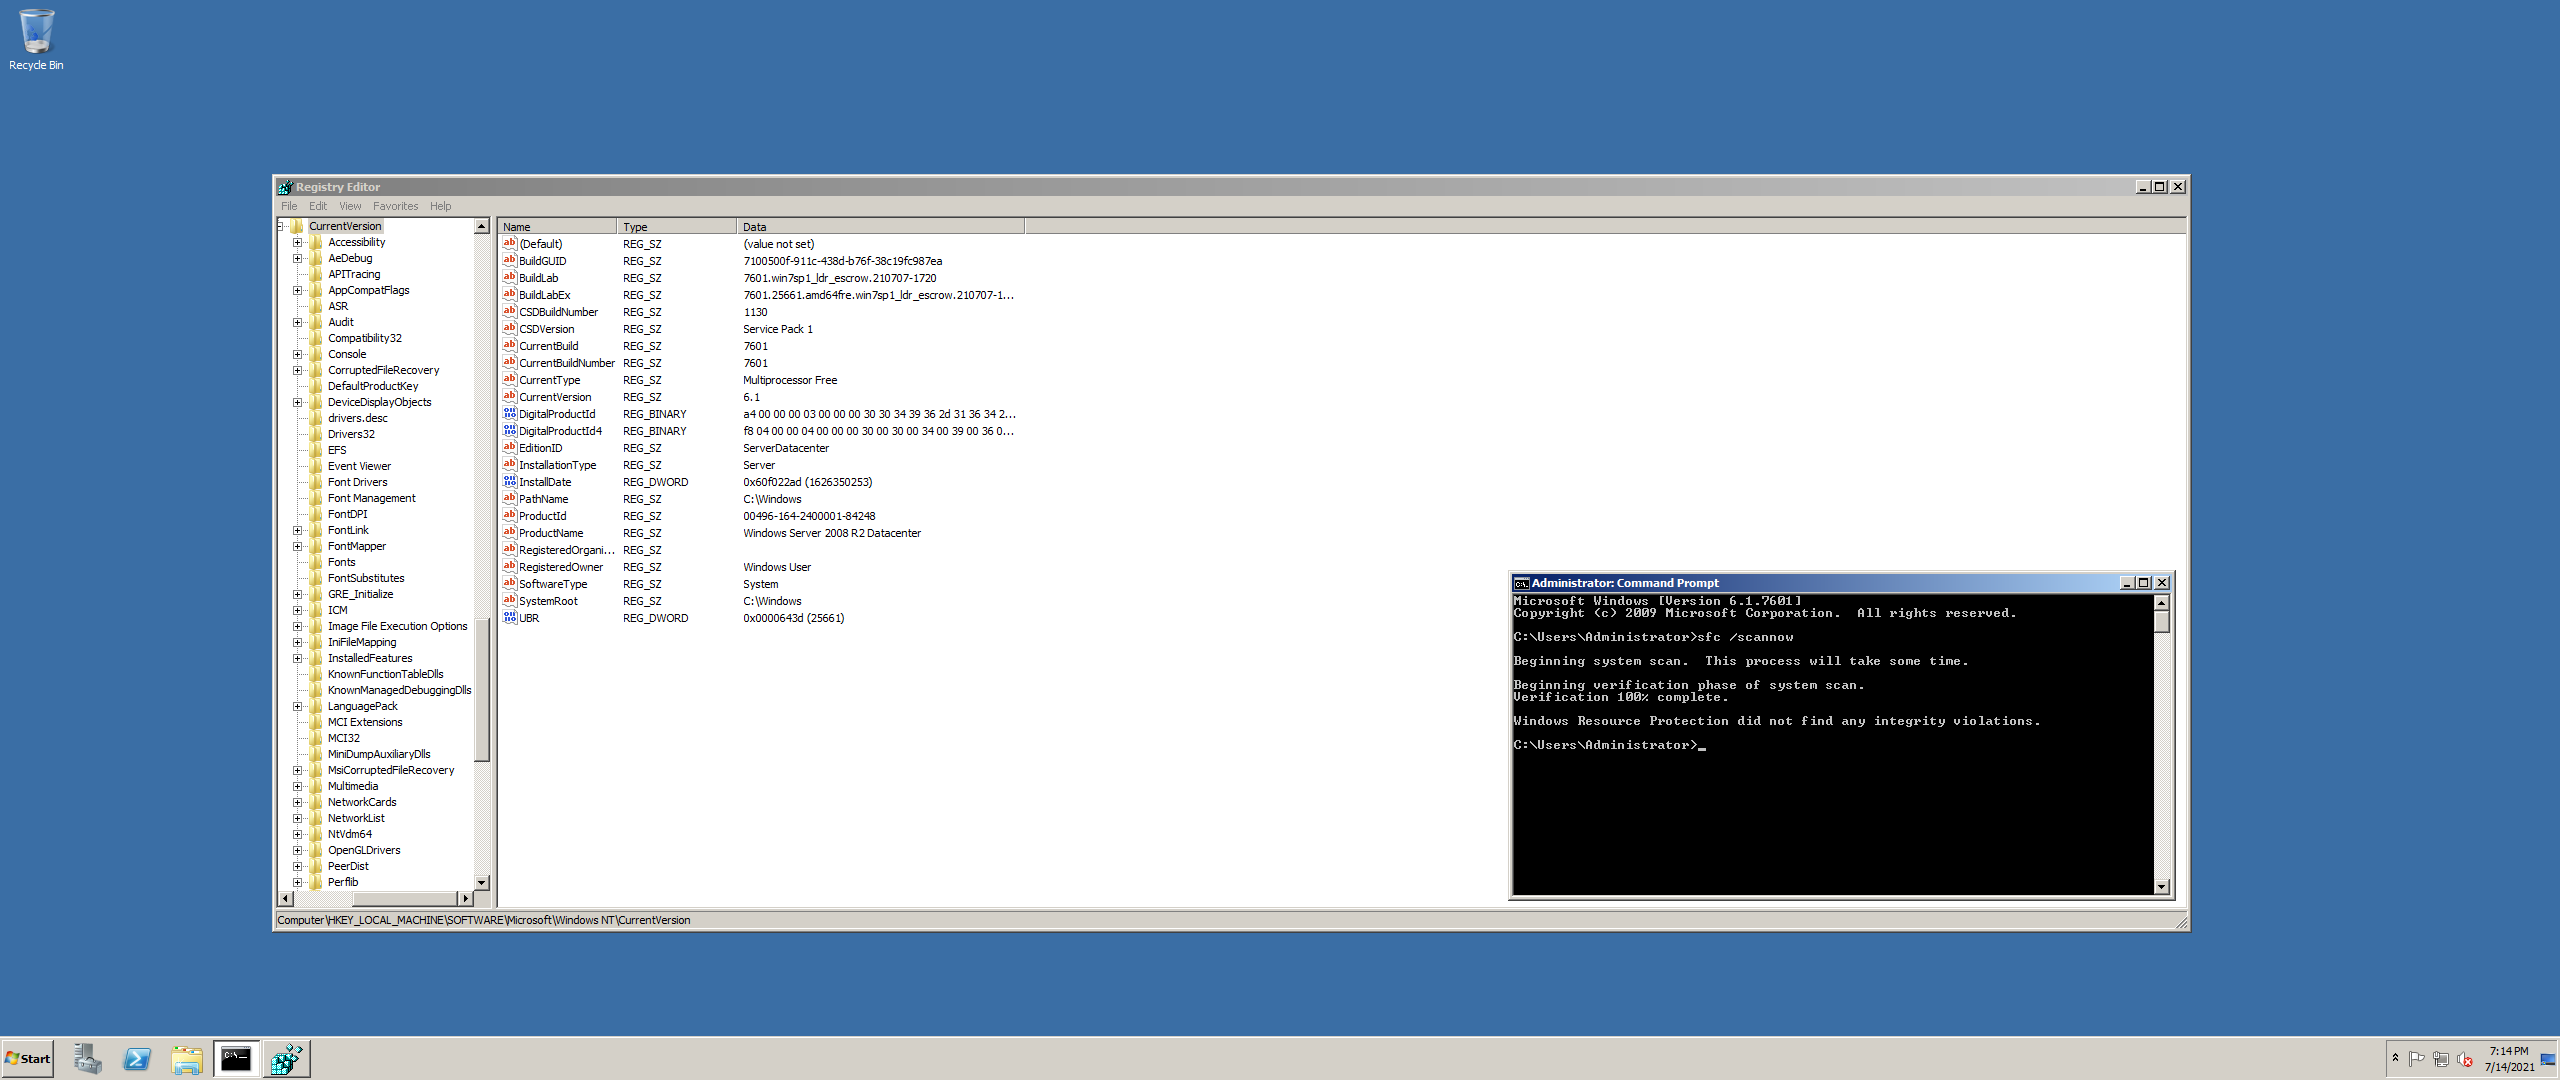This screenshot has width=2560, height=1080.
Task: Switch to the Registry Editor taskbar button
Action: click(287, 1059)
